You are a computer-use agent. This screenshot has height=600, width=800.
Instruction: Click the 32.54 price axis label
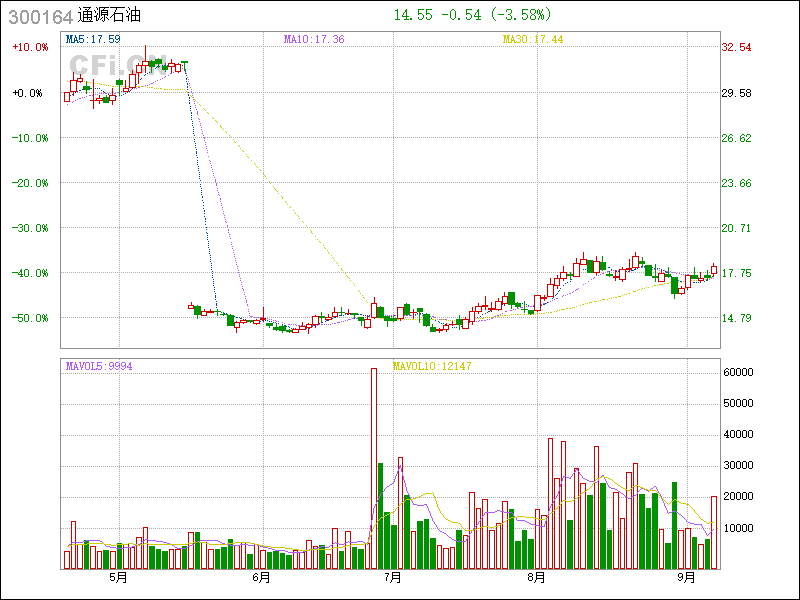click(x=736, y=47)
